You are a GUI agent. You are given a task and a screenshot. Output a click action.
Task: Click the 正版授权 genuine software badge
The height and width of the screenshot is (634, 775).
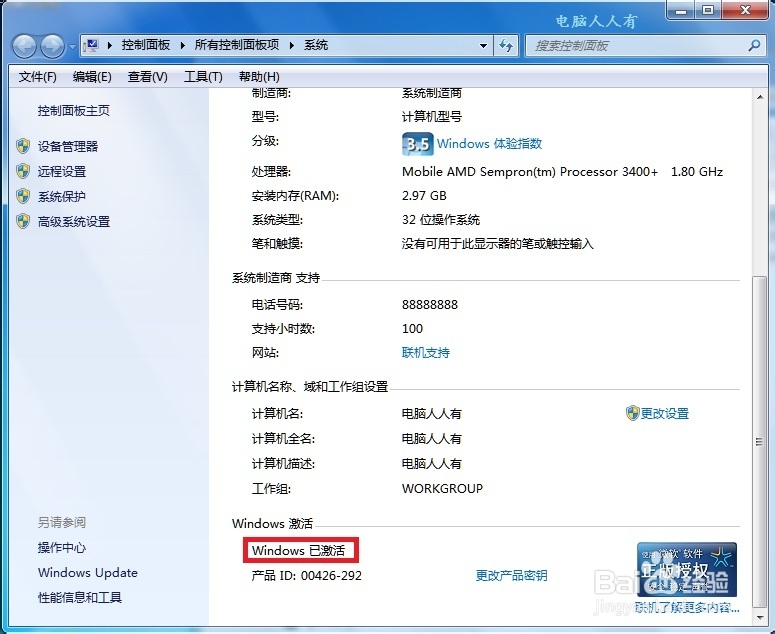pos(687,569)
